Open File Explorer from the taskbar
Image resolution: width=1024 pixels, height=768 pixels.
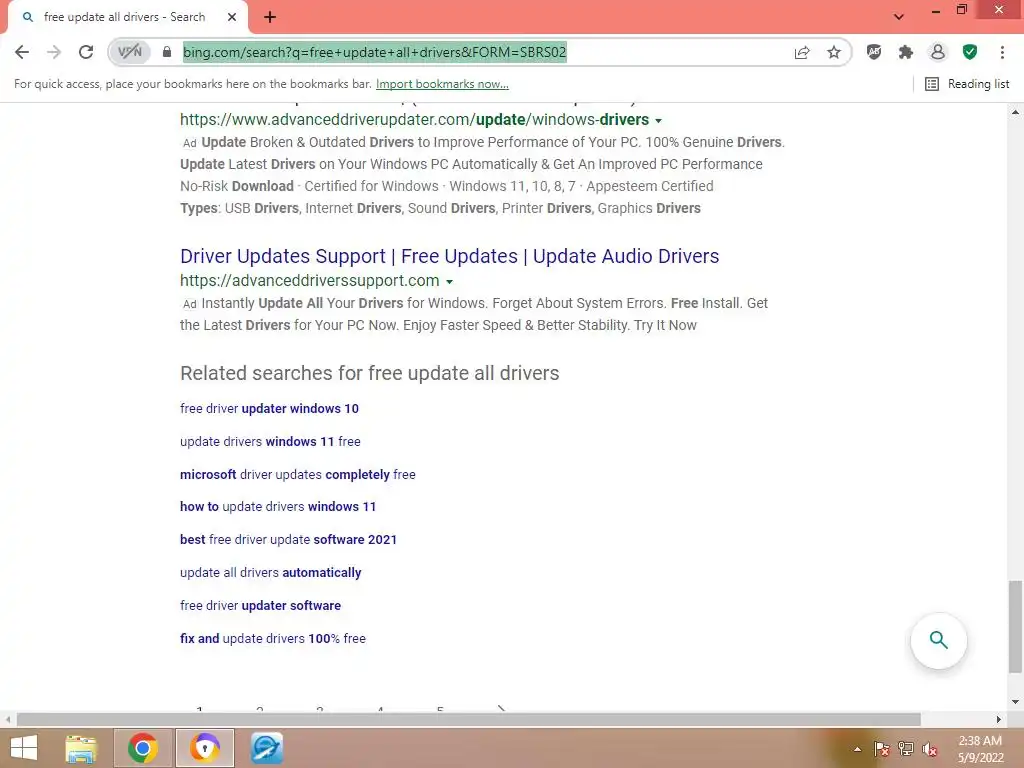coord(80,748)
